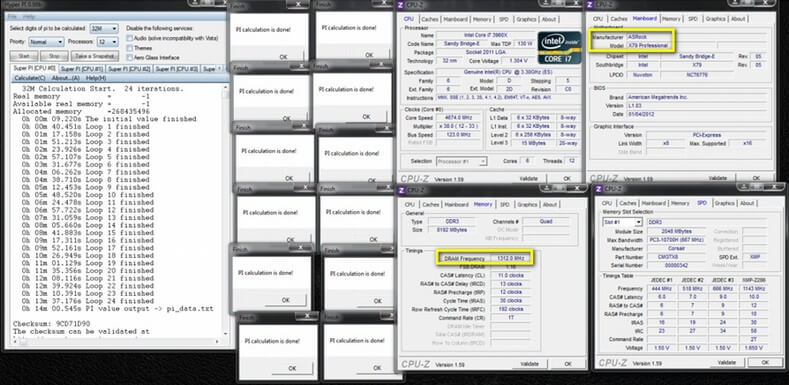Open the Processors count dropdown showing 12
789x385 pixels.
[x=108, y=42]
